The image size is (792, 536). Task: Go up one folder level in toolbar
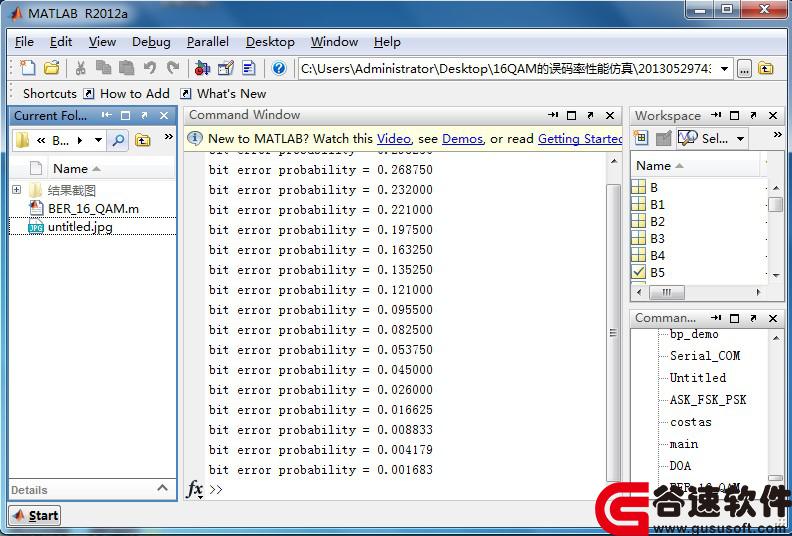766,68
